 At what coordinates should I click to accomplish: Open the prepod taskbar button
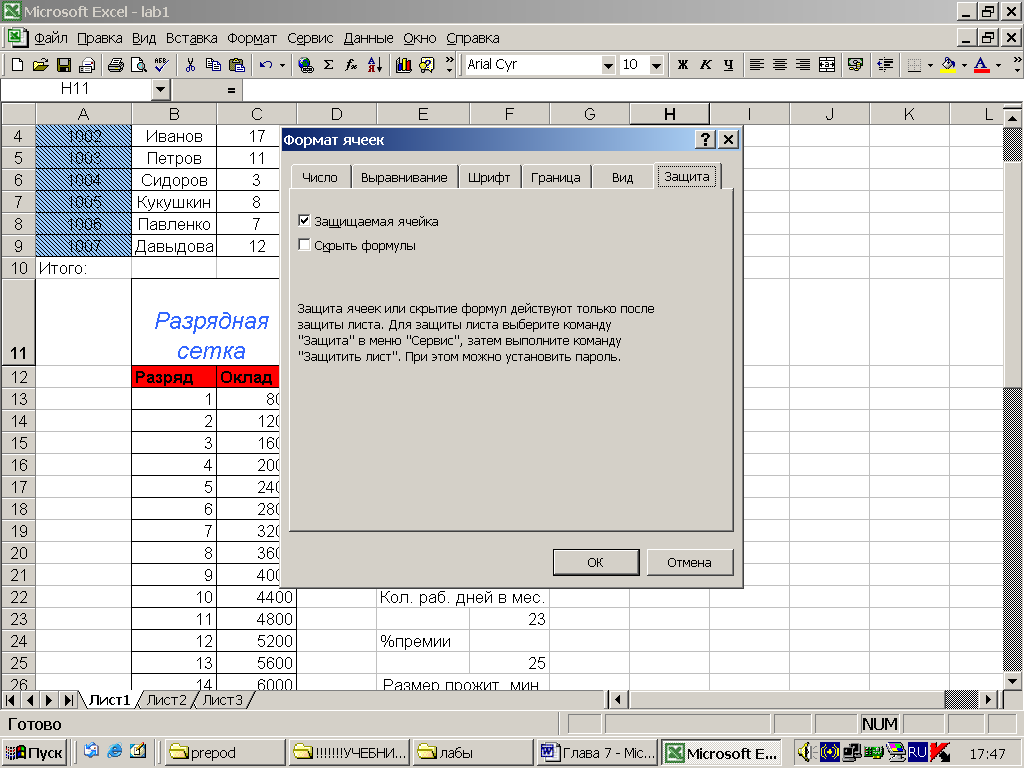pos(225,752)
